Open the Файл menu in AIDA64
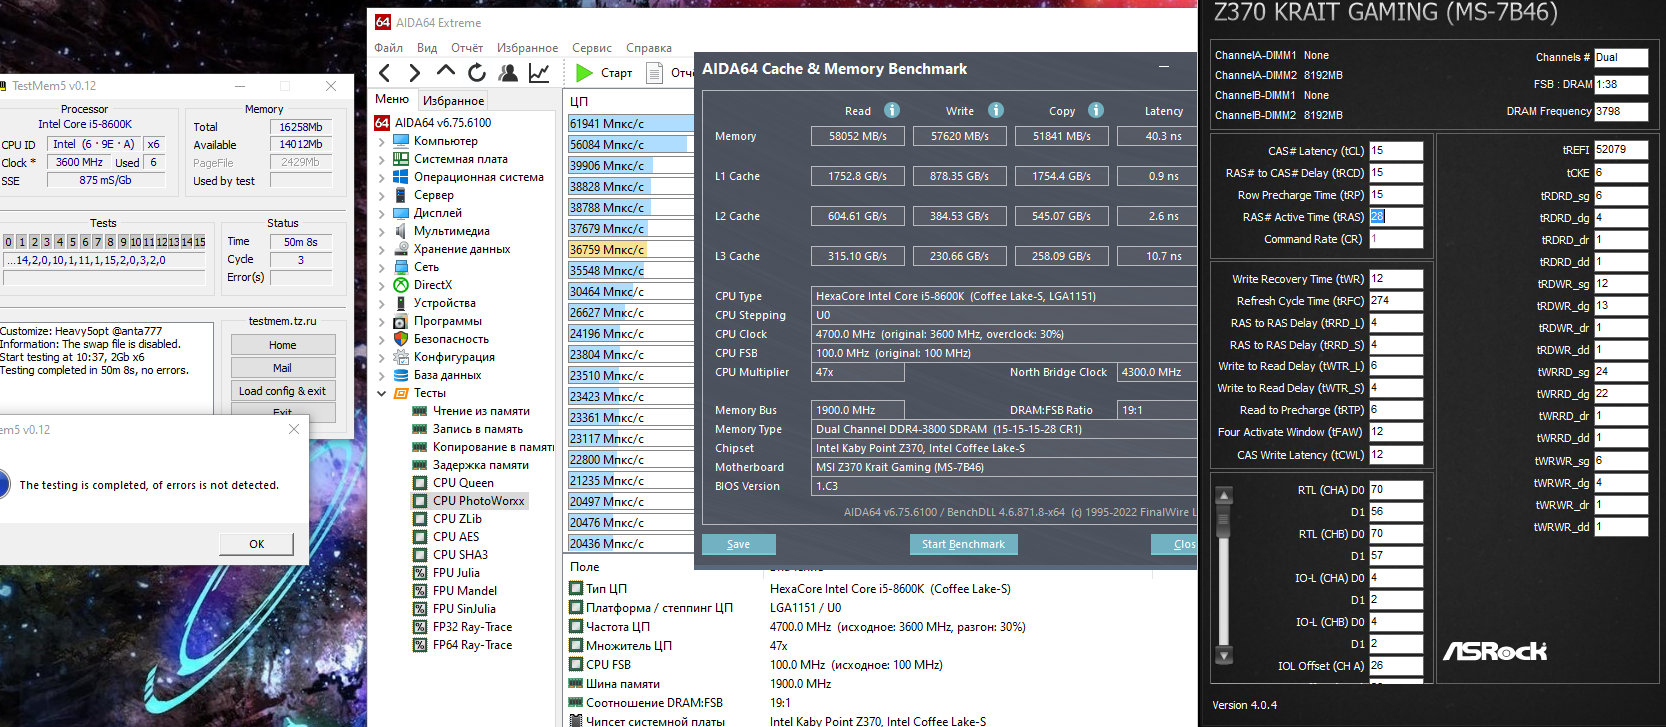The height and width of the screenshot is (727, 1666). [x=389, y=48]
